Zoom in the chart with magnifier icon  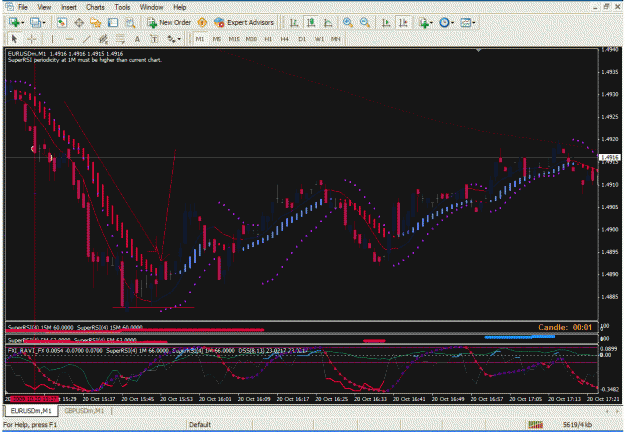[348, 23]
